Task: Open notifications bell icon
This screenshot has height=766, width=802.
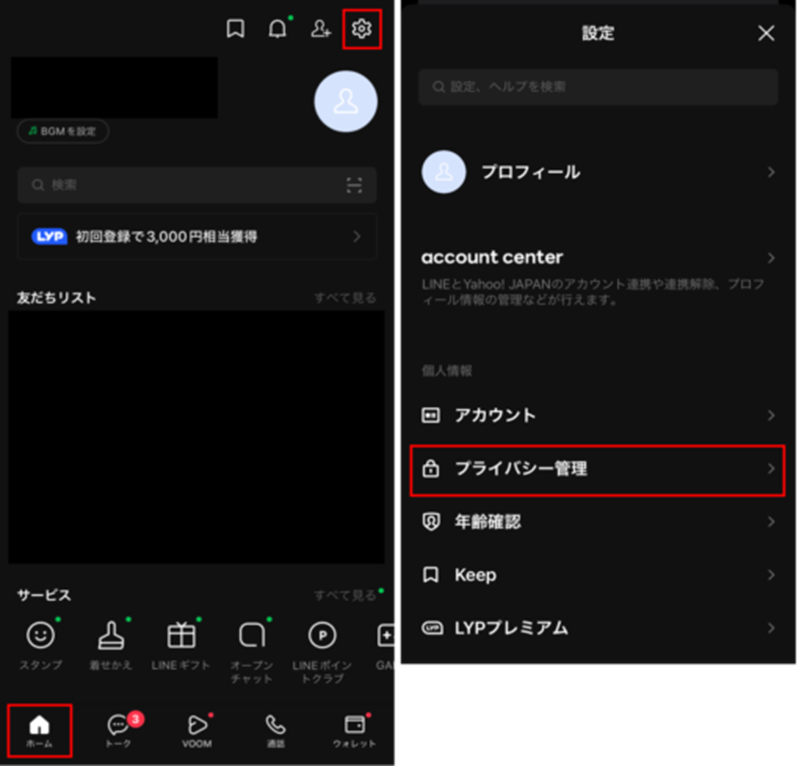Action: (x=278, y=29)
